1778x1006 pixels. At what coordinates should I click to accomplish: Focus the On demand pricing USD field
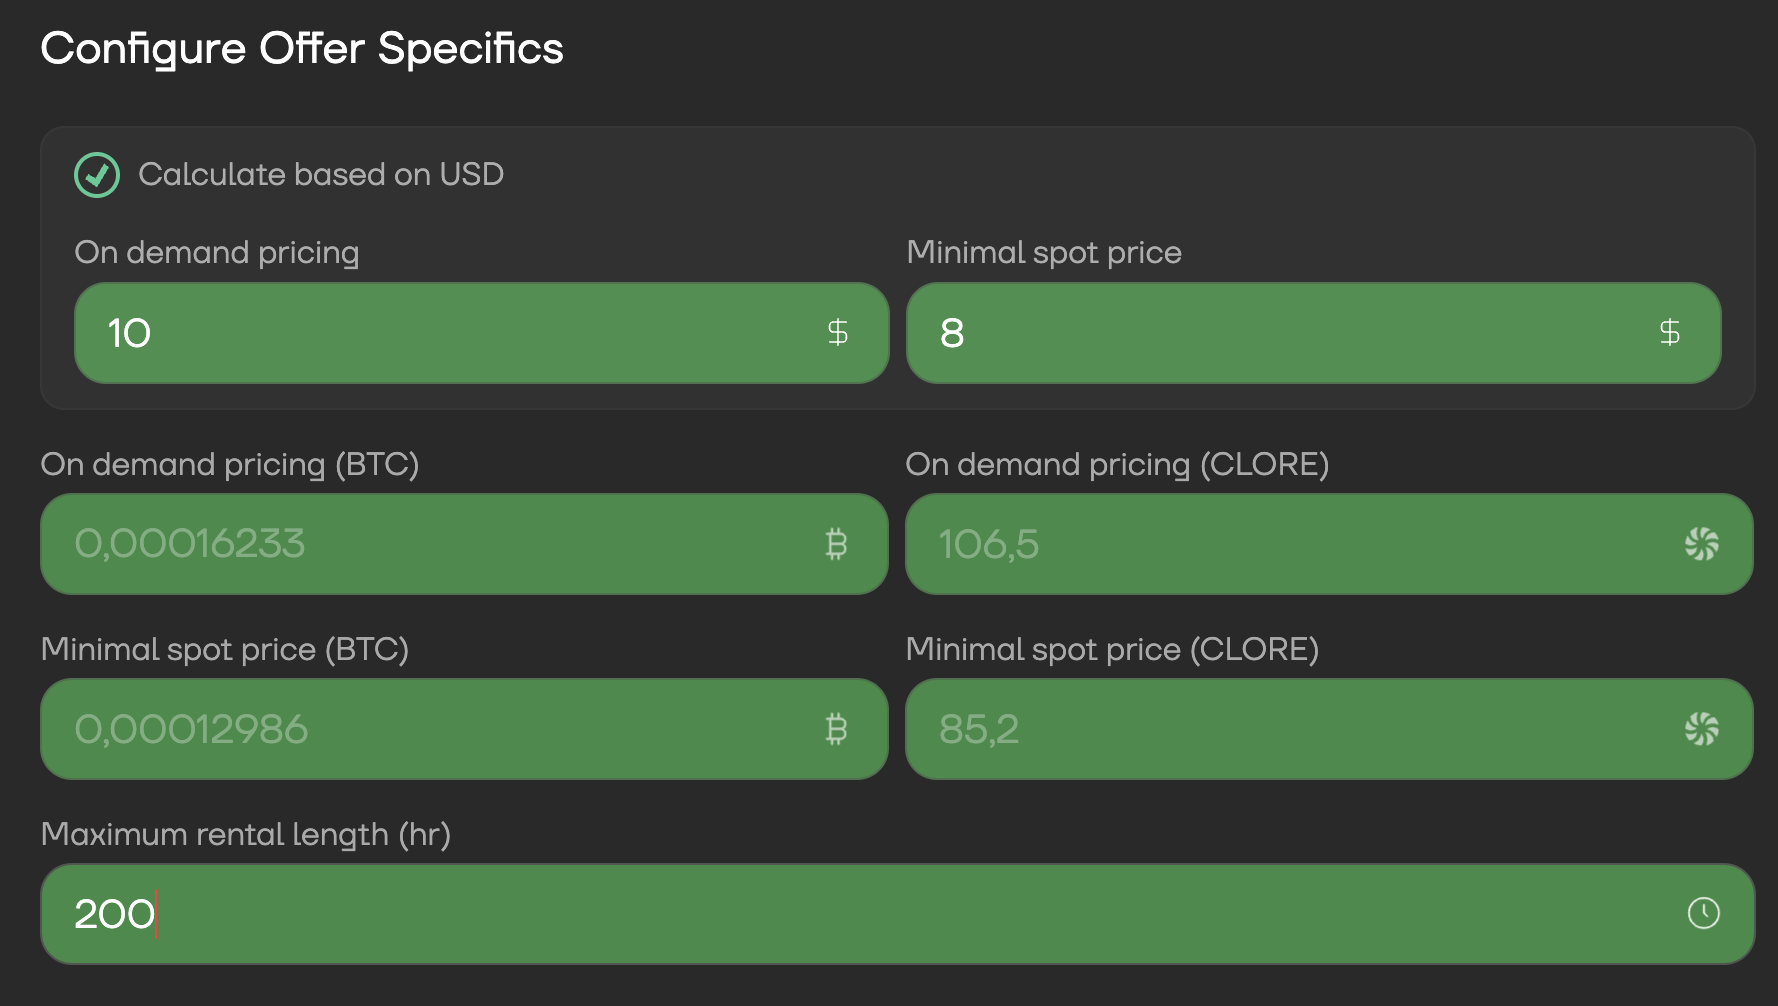click(450, 333)
